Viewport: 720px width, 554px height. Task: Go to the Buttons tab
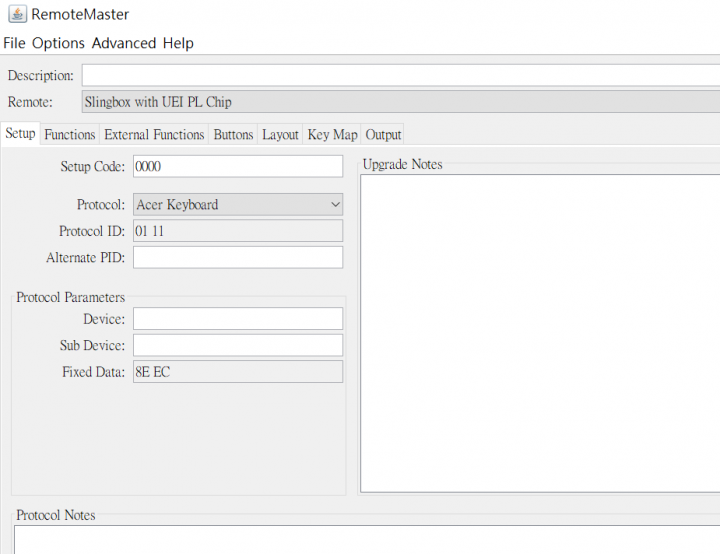(x=233, y=135)
